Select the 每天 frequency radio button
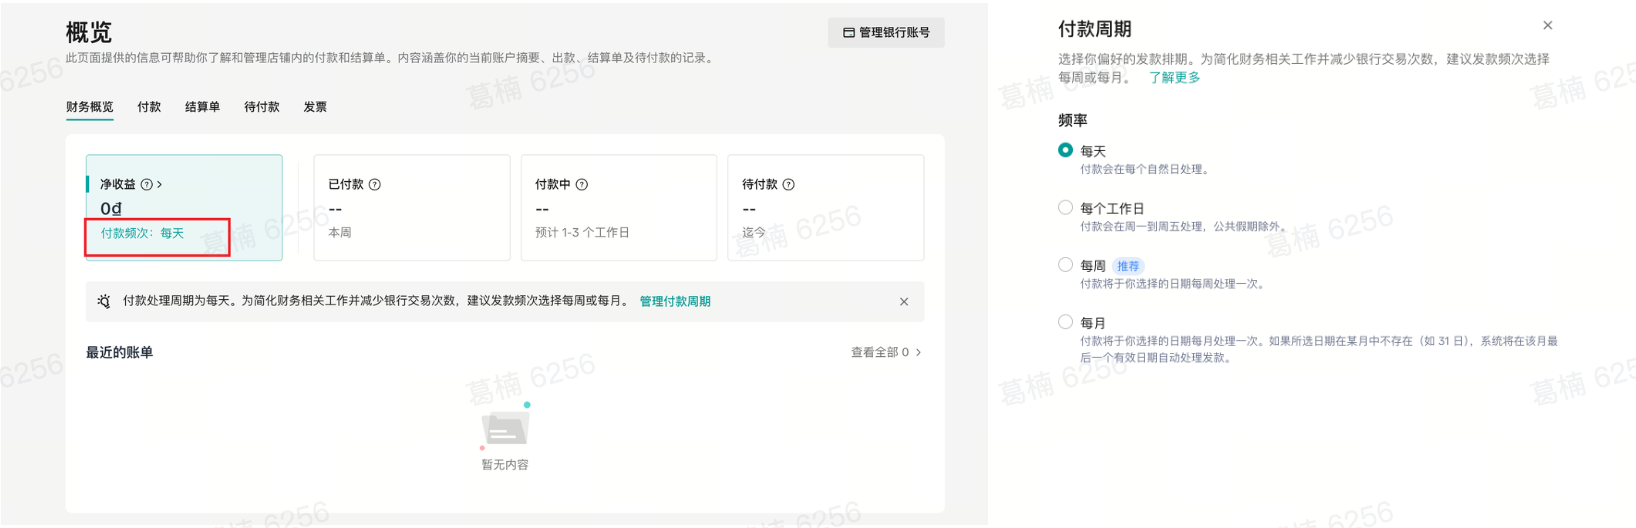Viewport: 1636px width, 528px height. 1065,150
